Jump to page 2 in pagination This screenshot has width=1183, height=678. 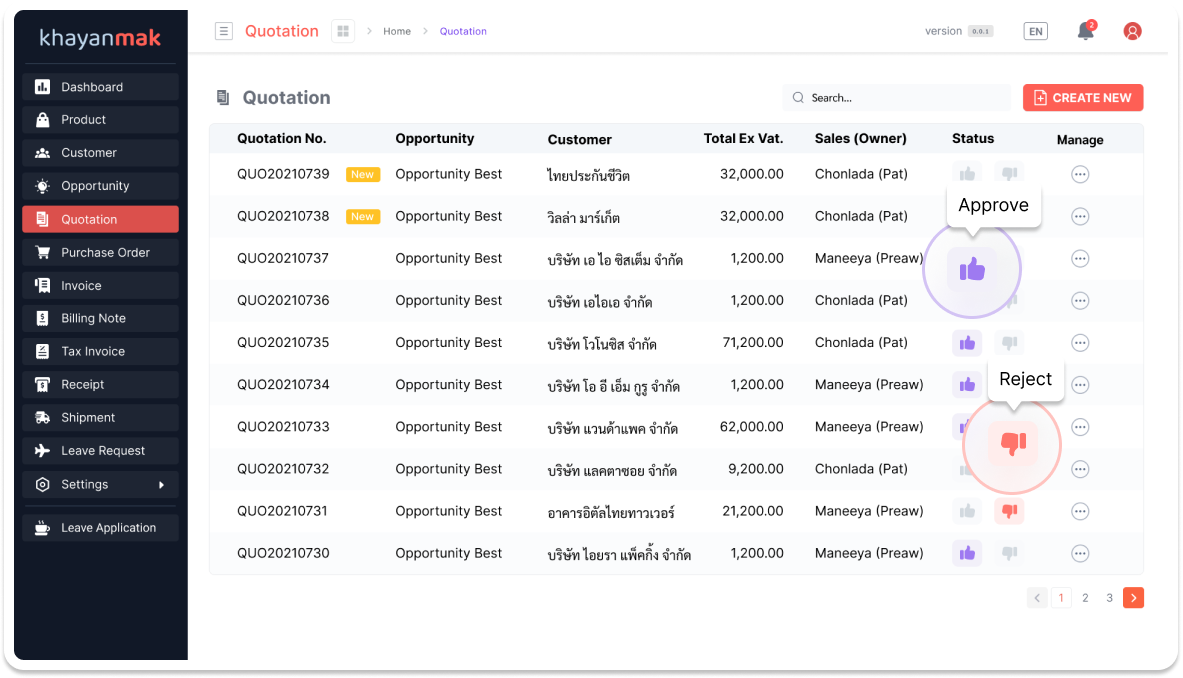point(1085,598)
